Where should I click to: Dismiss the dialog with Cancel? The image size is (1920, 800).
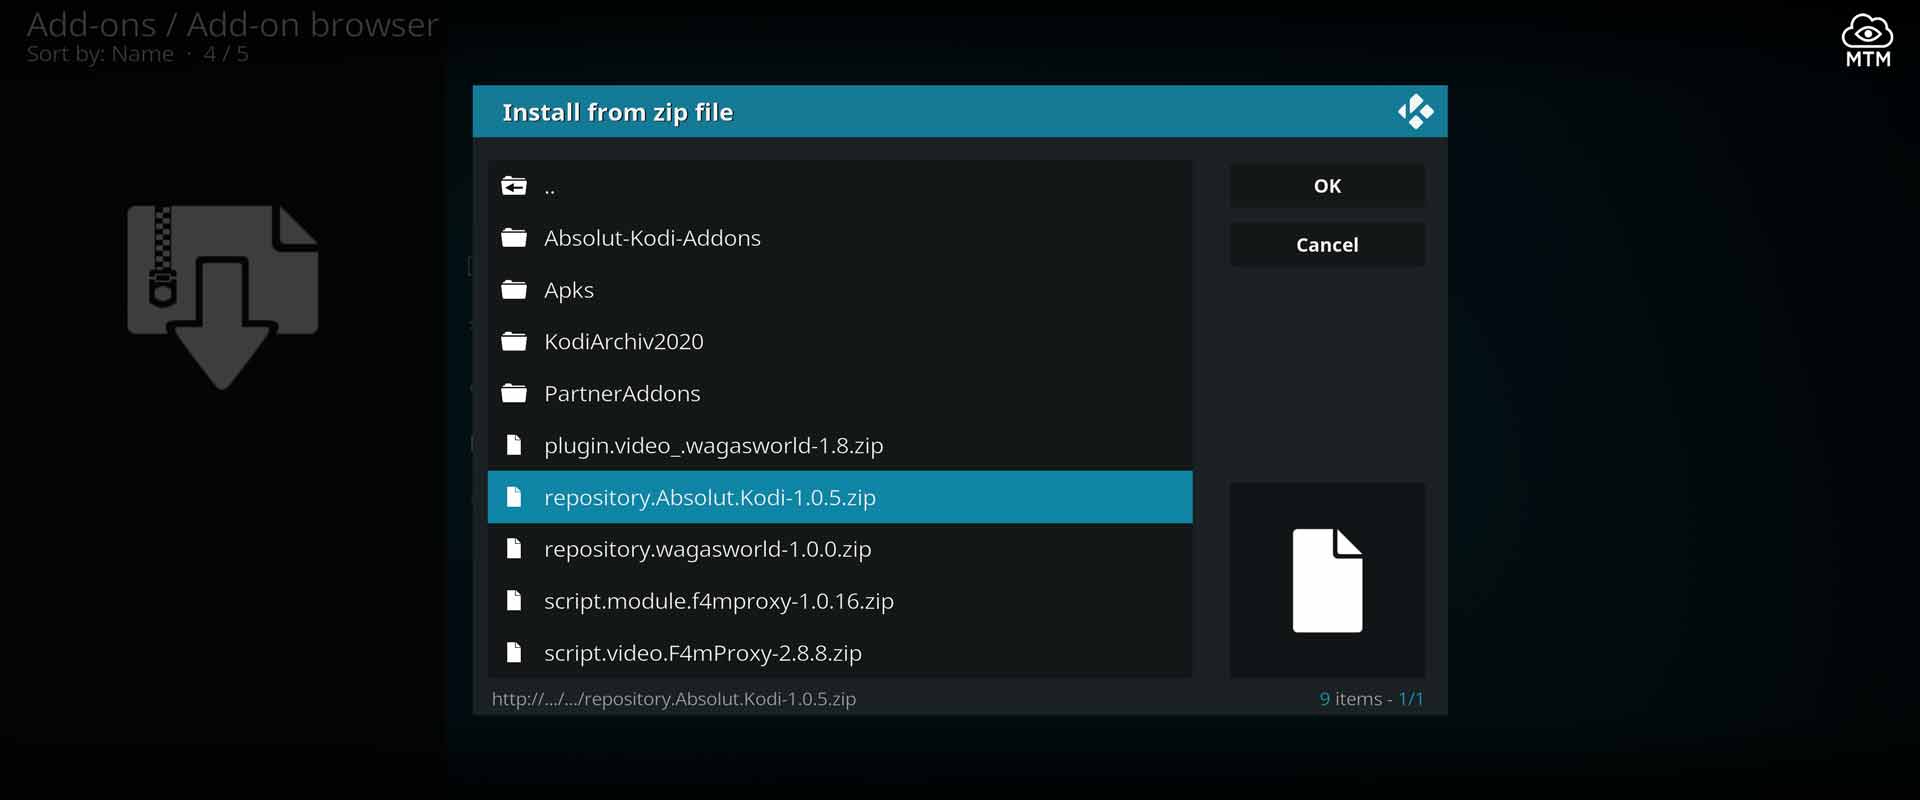point(1327,245)
